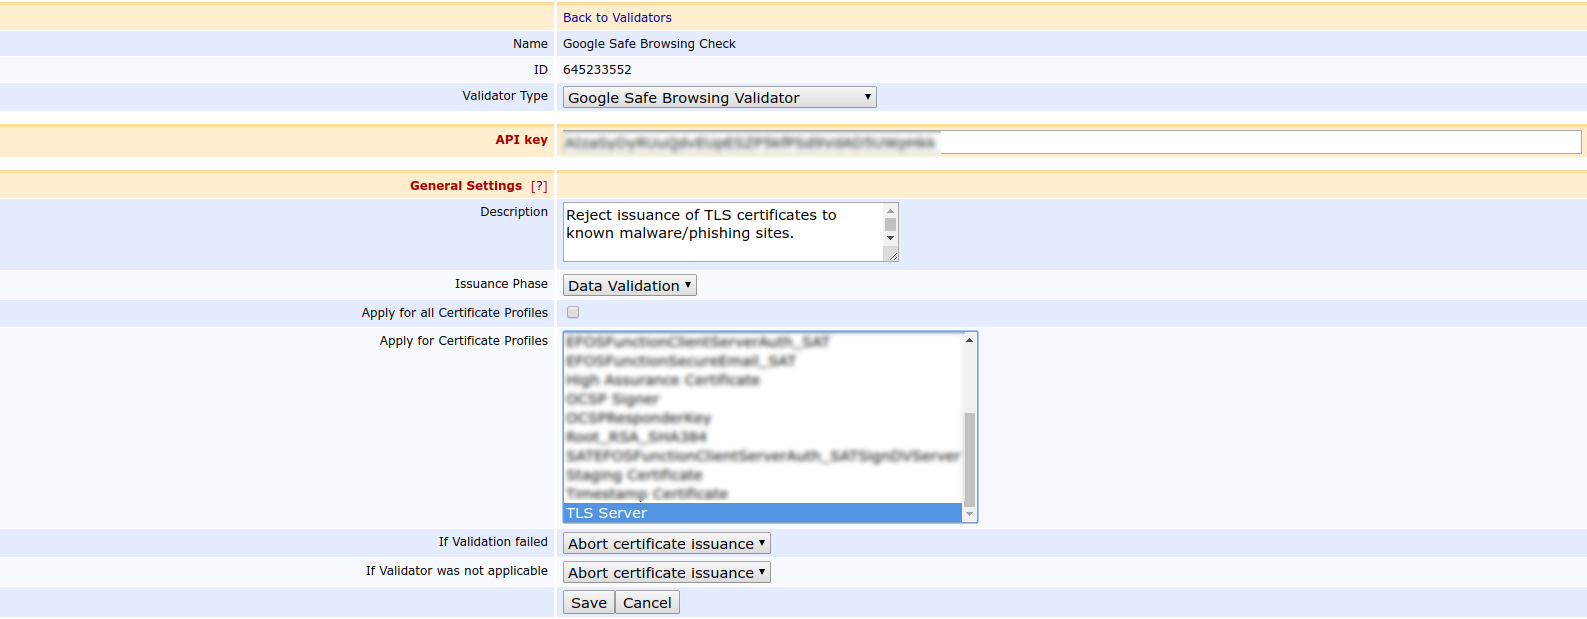Expand the Issuance Phase dropdown
Screen dimensions: 1587x619
tap(629, 286)
